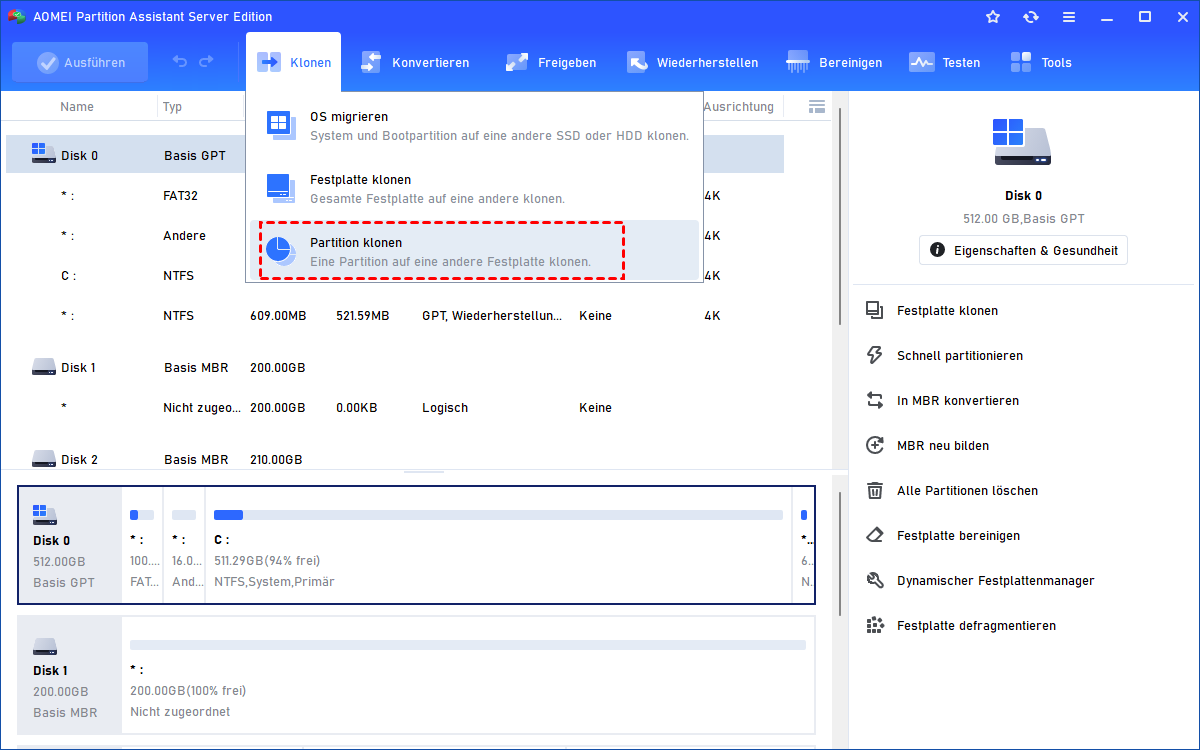
Task: Click Dynamischer Festplattenmanager option
Action: tap(996, 581)
